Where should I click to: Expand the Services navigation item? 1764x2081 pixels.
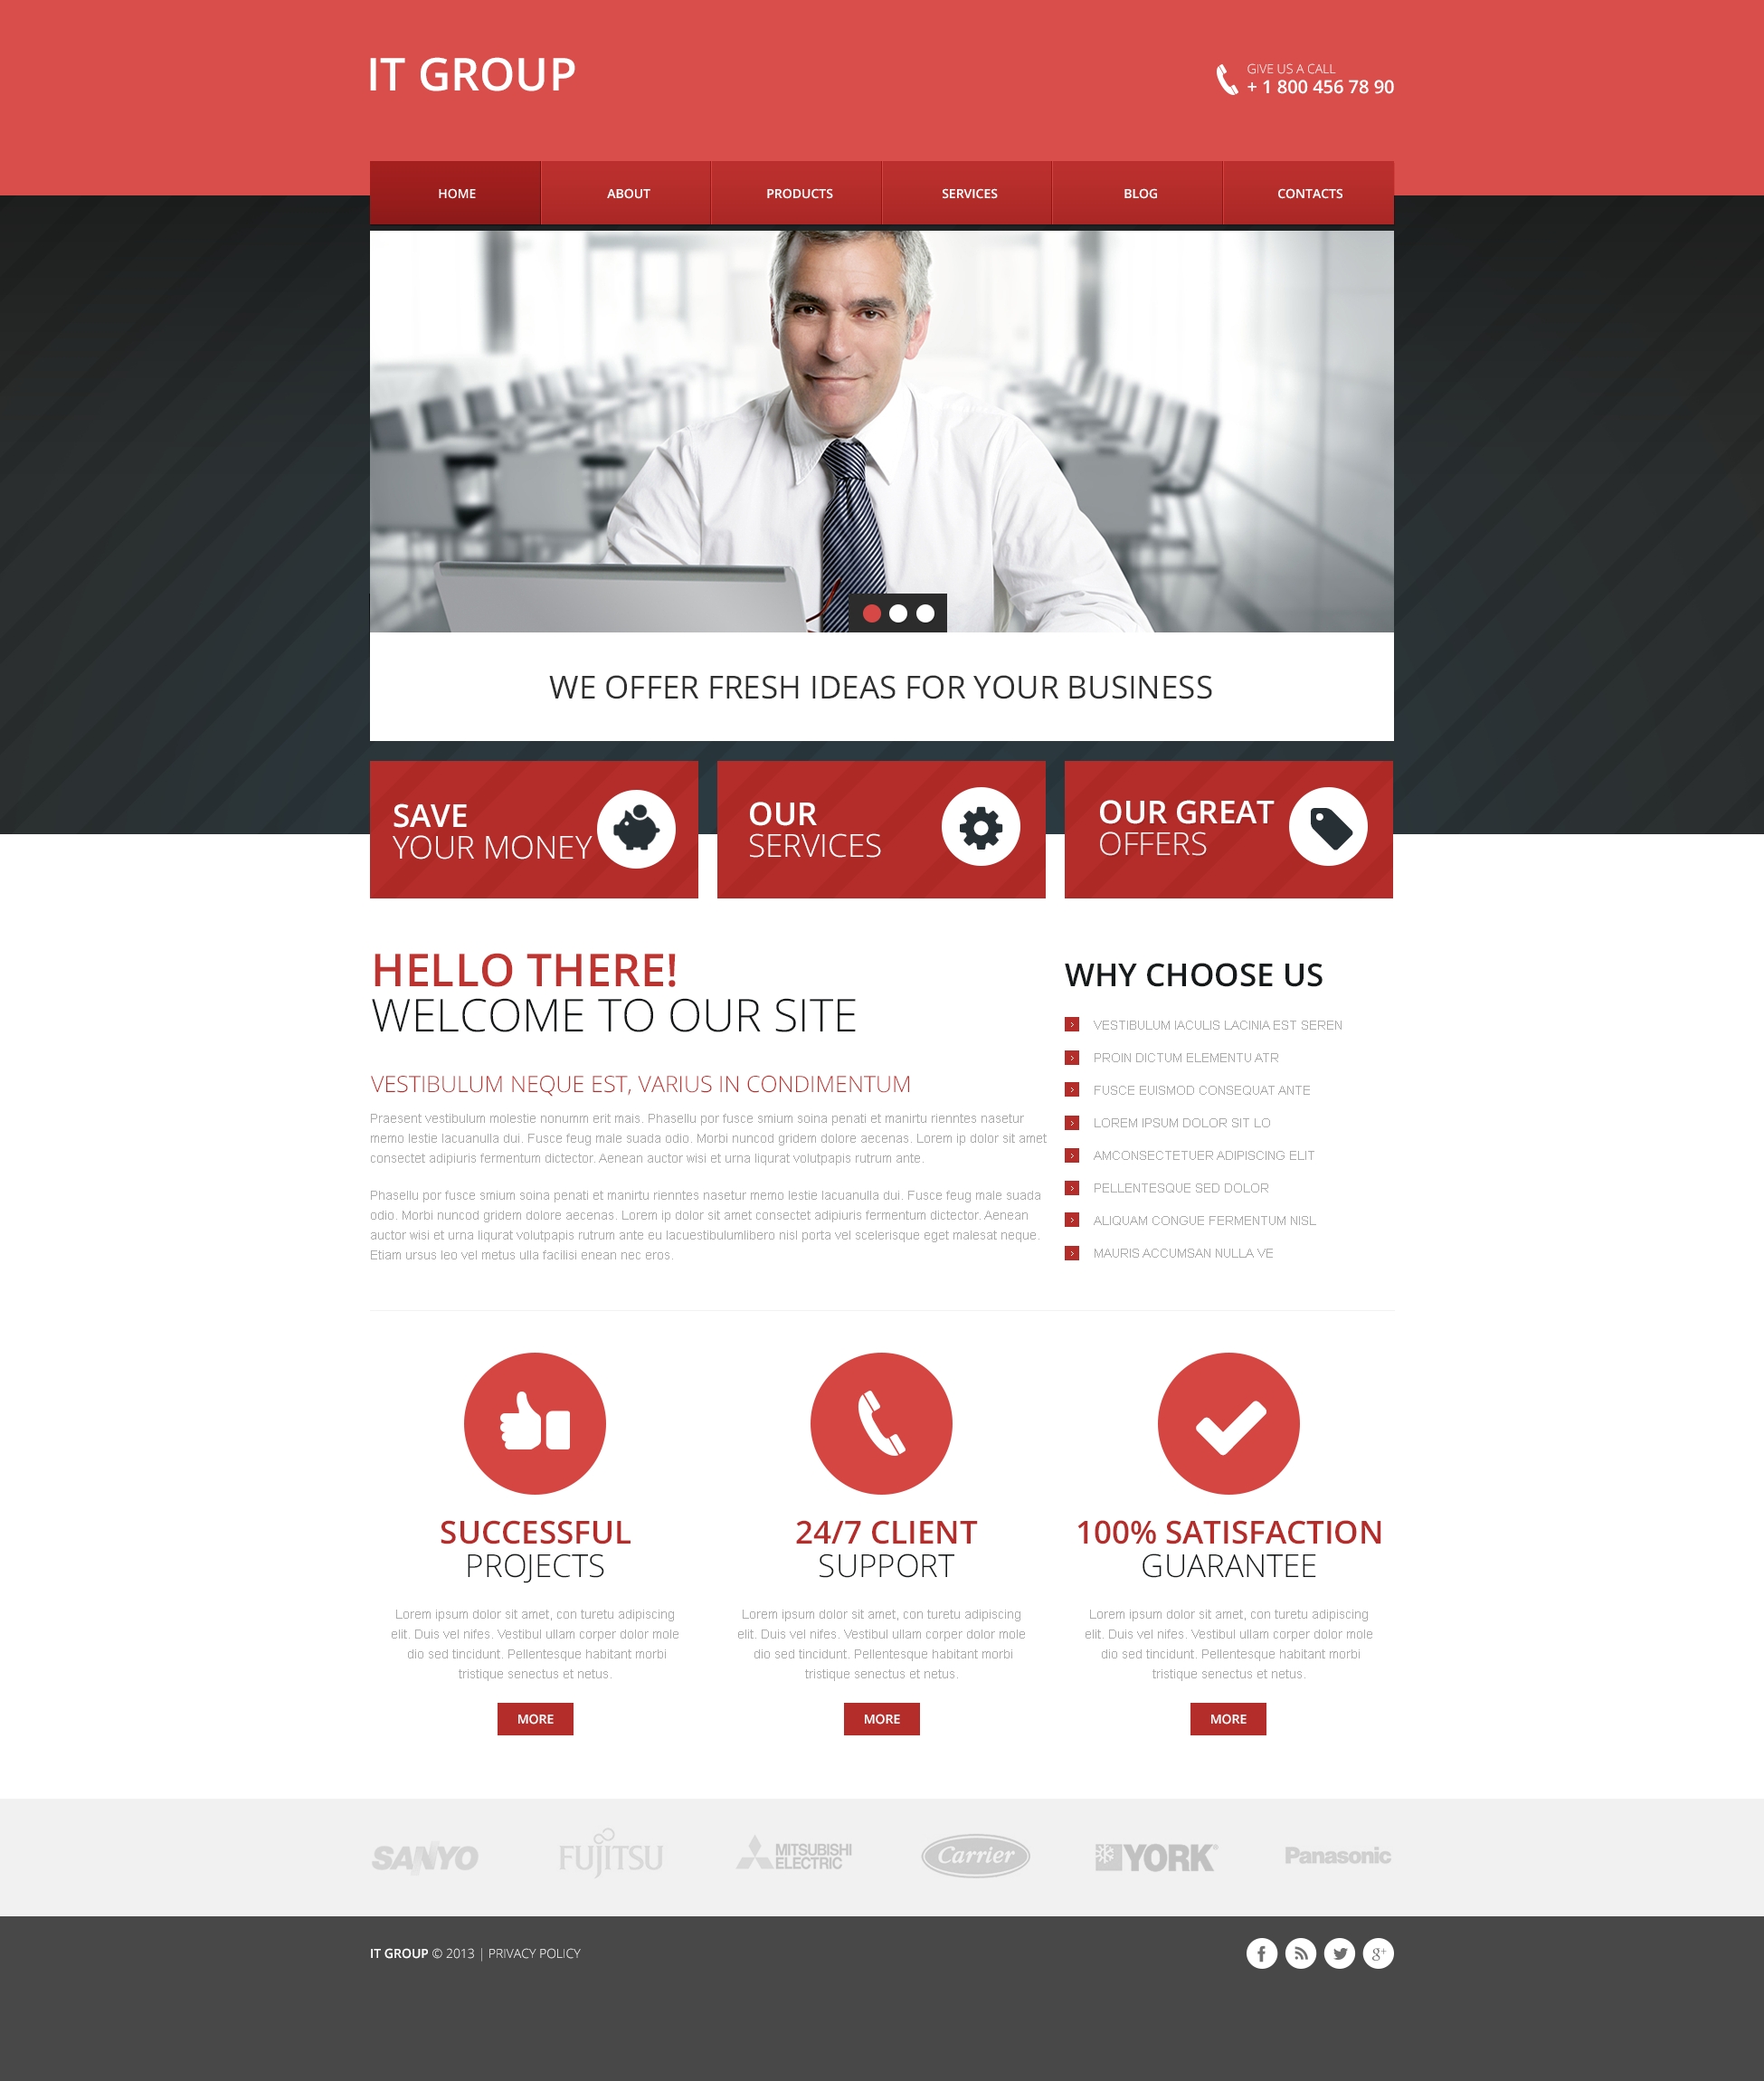(968, 193)
